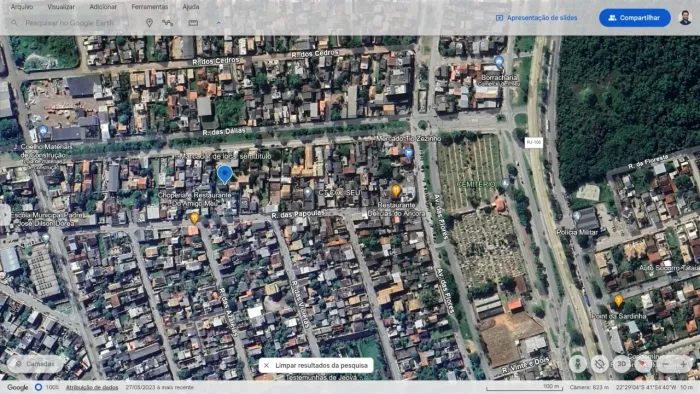
Task: Click the blue search result pin
Action: tap(225, 174)
